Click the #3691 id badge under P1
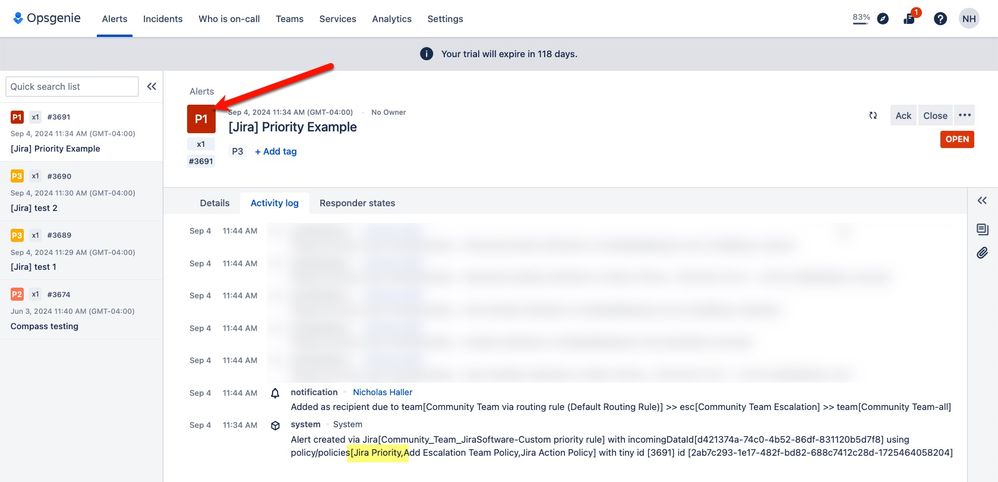This screenshot has width=998, height=482. tap(201, 162)
